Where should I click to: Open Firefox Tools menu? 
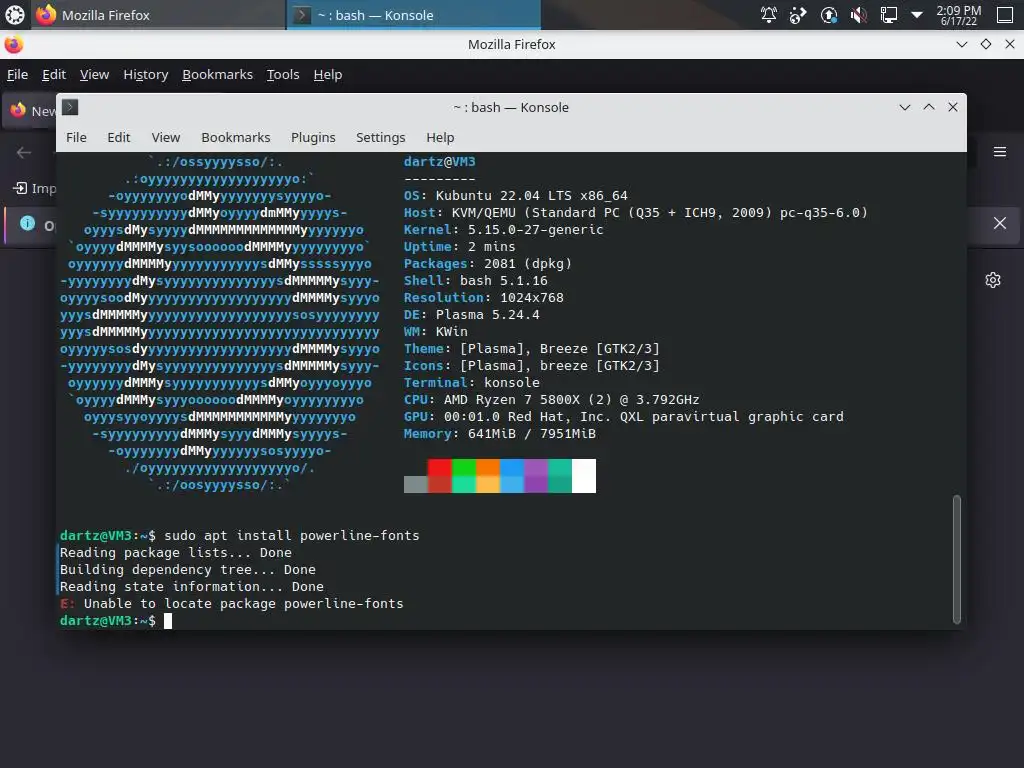click(283, 74)
